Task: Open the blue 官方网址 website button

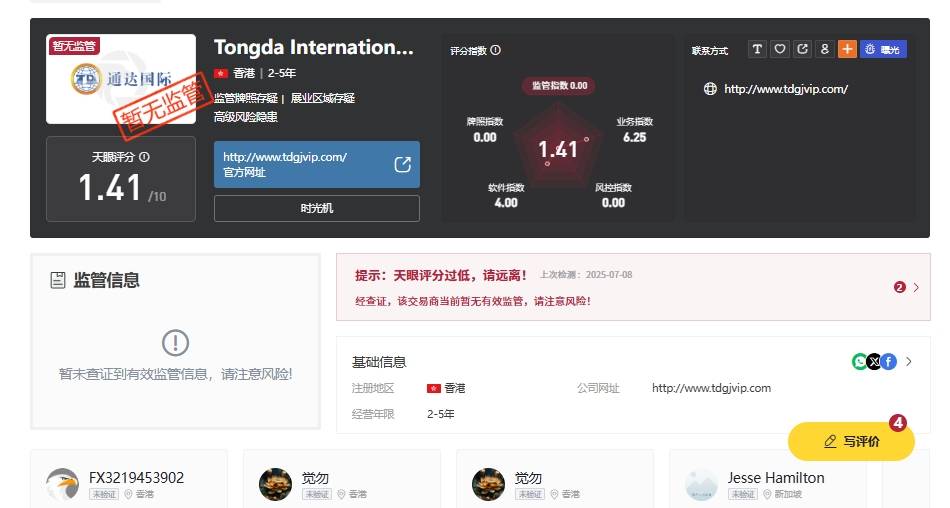Action: pos(316,164)
